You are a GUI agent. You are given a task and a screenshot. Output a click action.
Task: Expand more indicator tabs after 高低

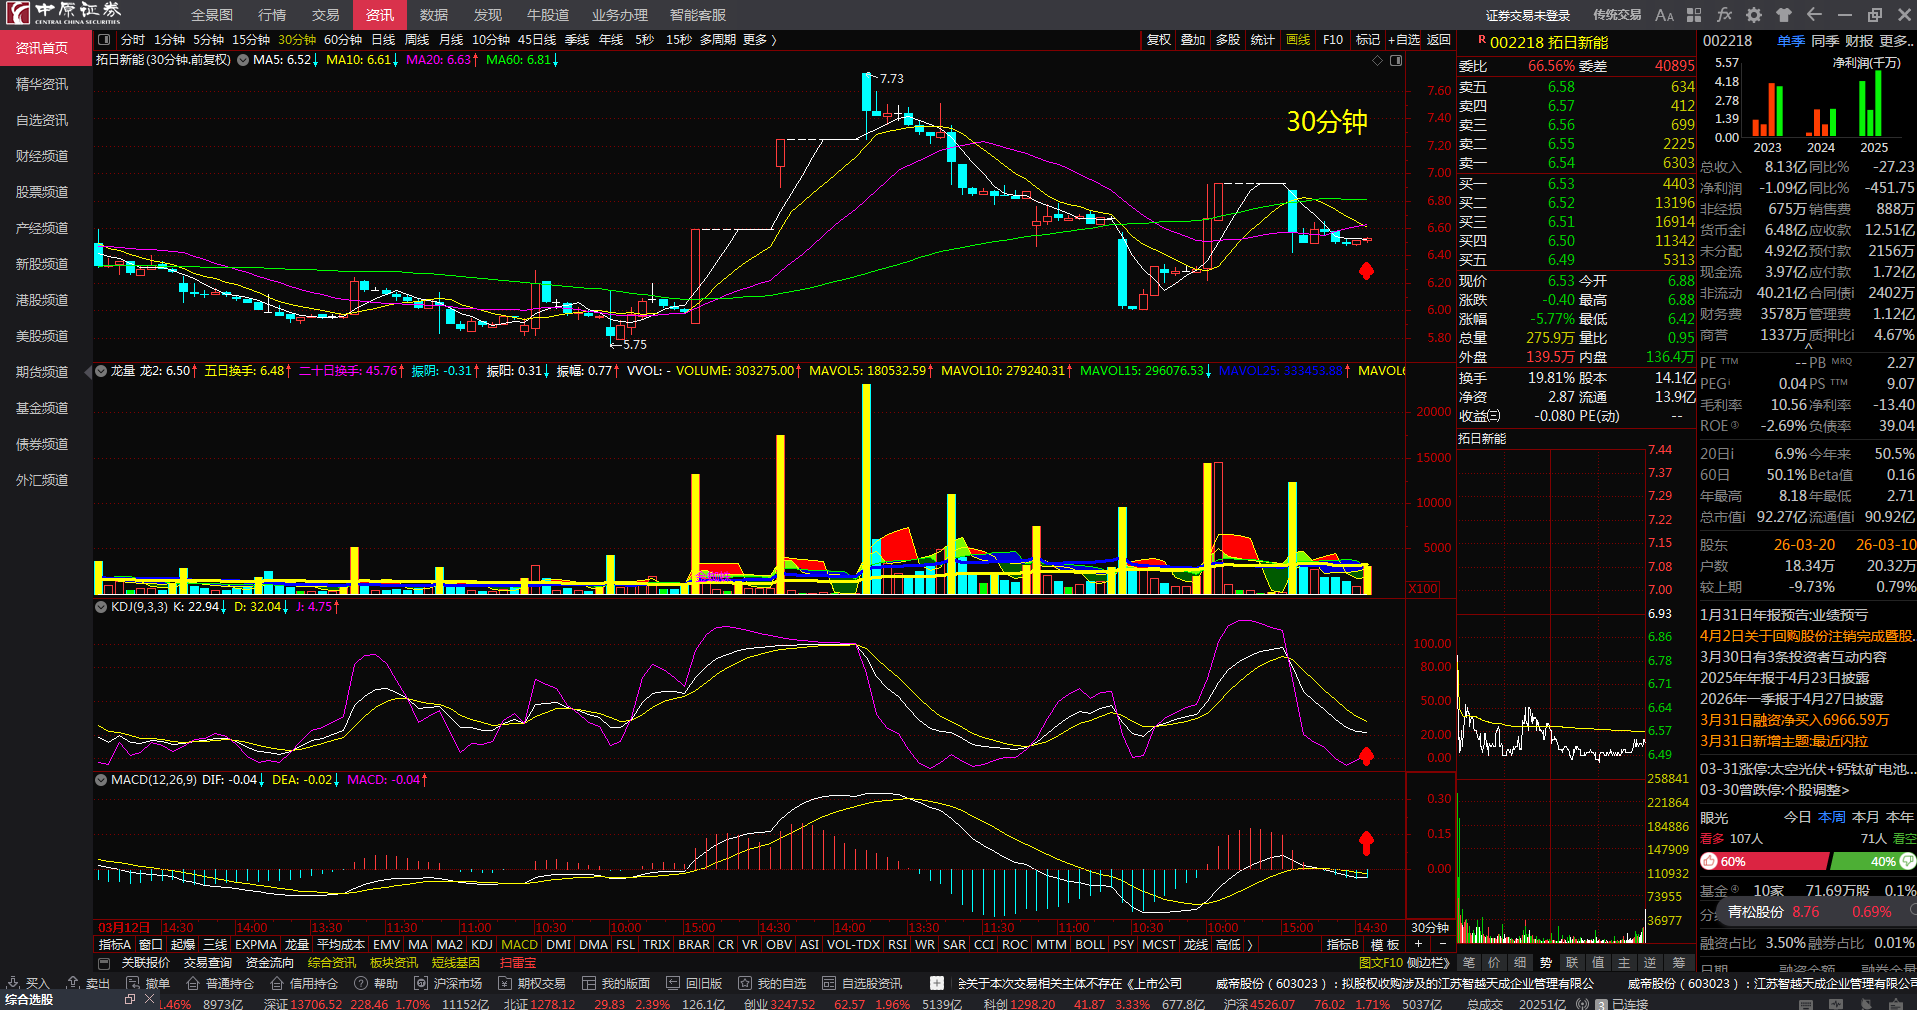1249,944
